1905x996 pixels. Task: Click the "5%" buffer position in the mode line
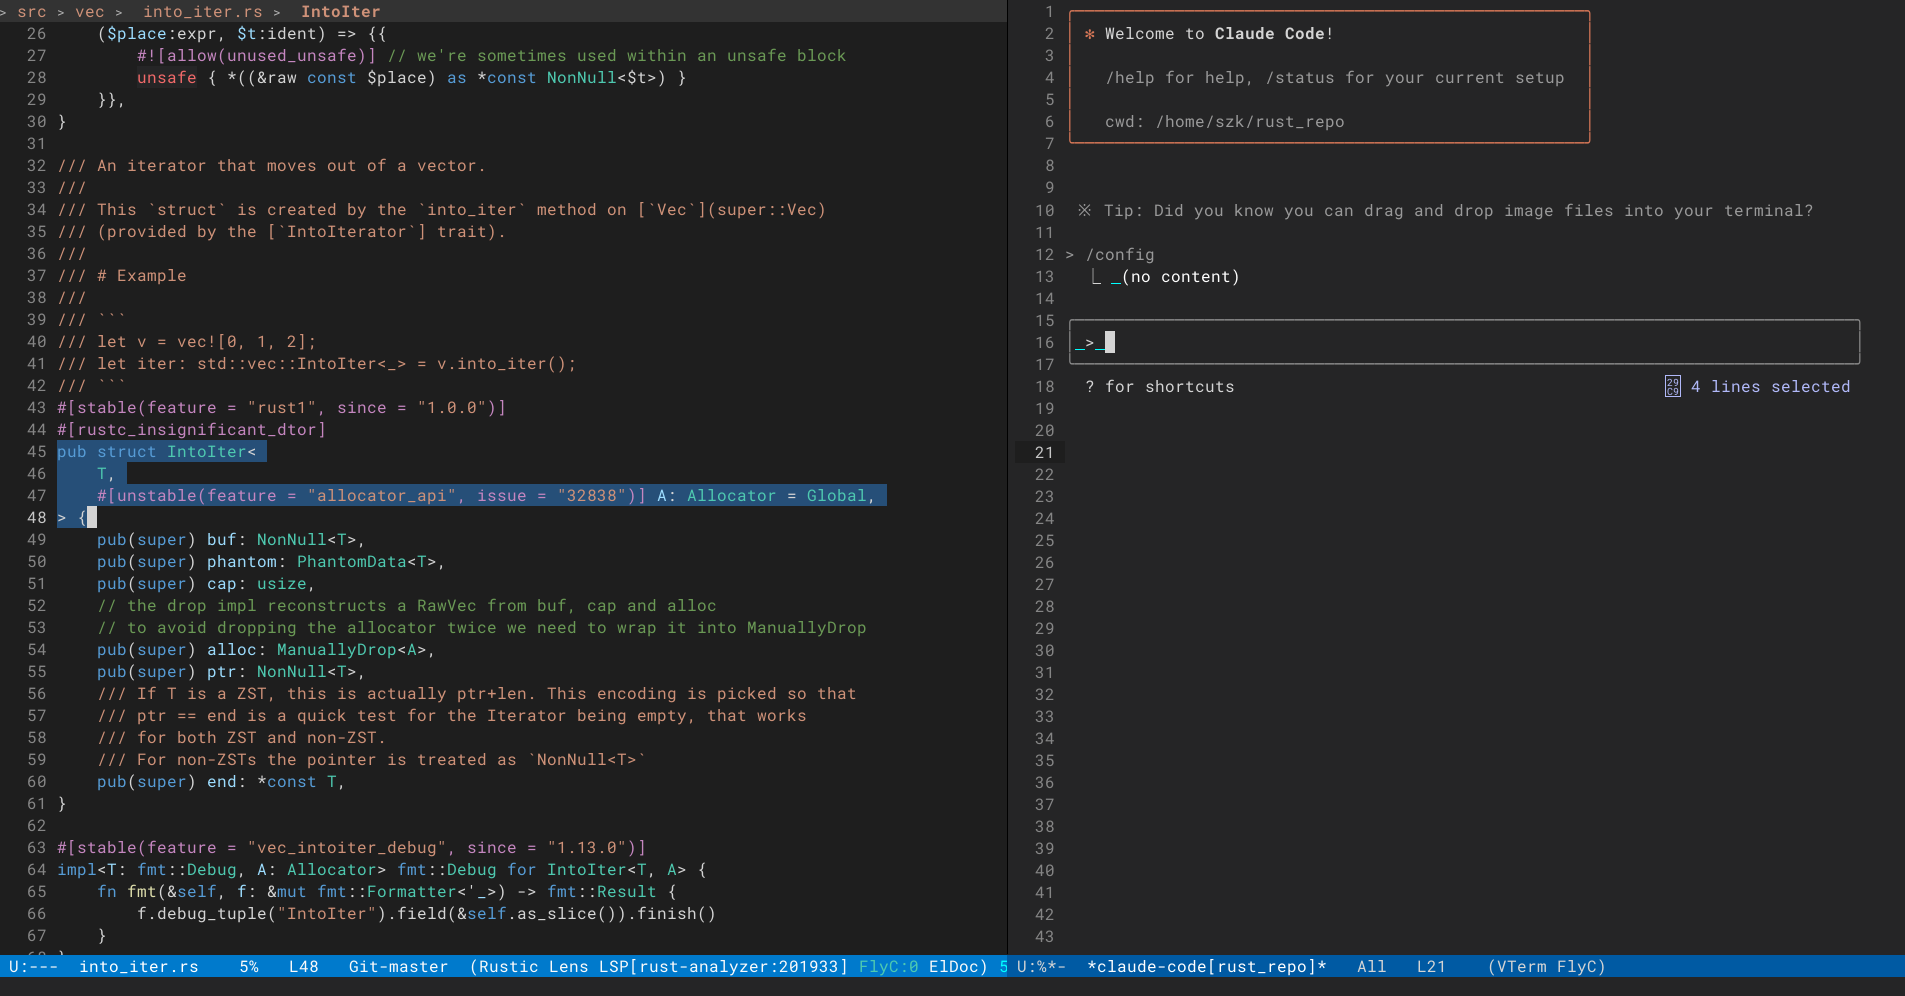(x=249, y=967)
